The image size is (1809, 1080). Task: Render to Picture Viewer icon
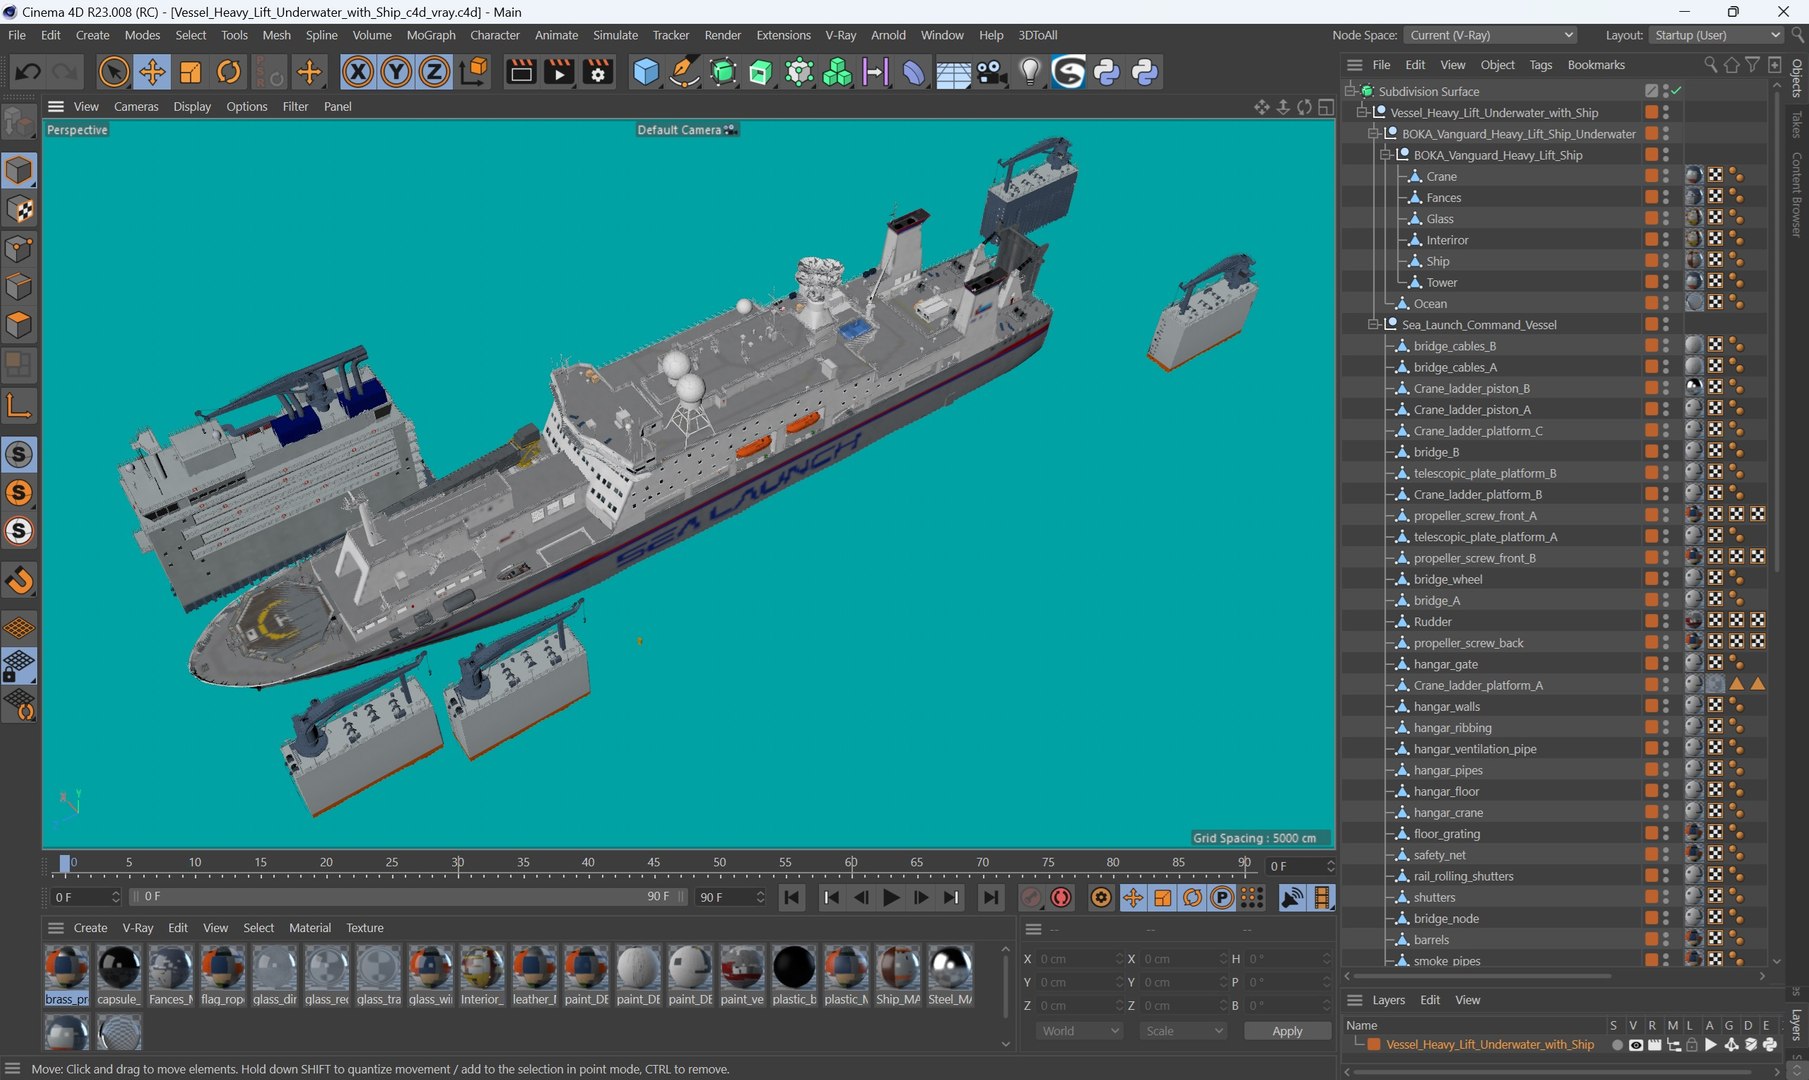click(x=559, y=72)
